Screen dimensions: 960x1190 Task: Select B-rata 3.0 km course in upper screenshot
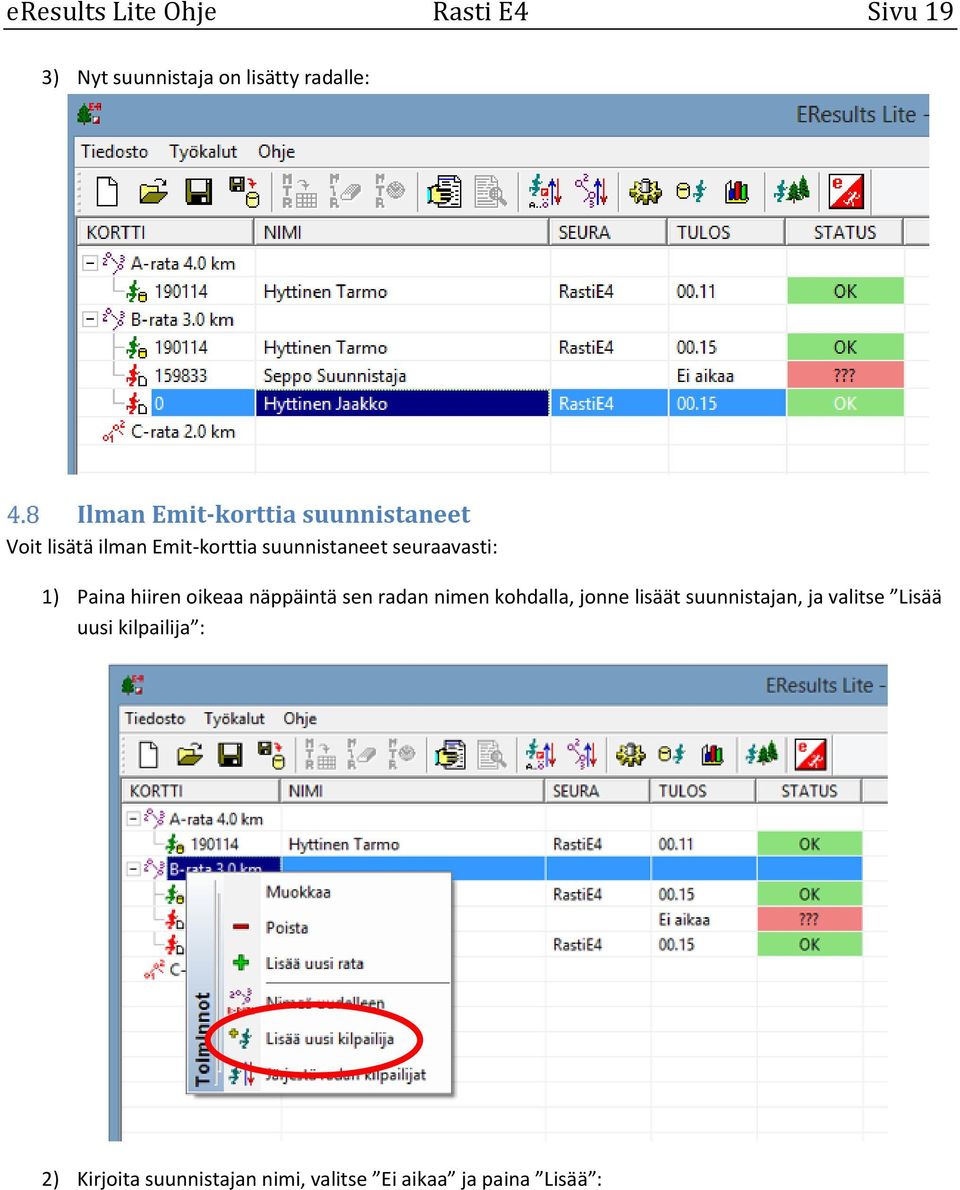pos(181,320)
